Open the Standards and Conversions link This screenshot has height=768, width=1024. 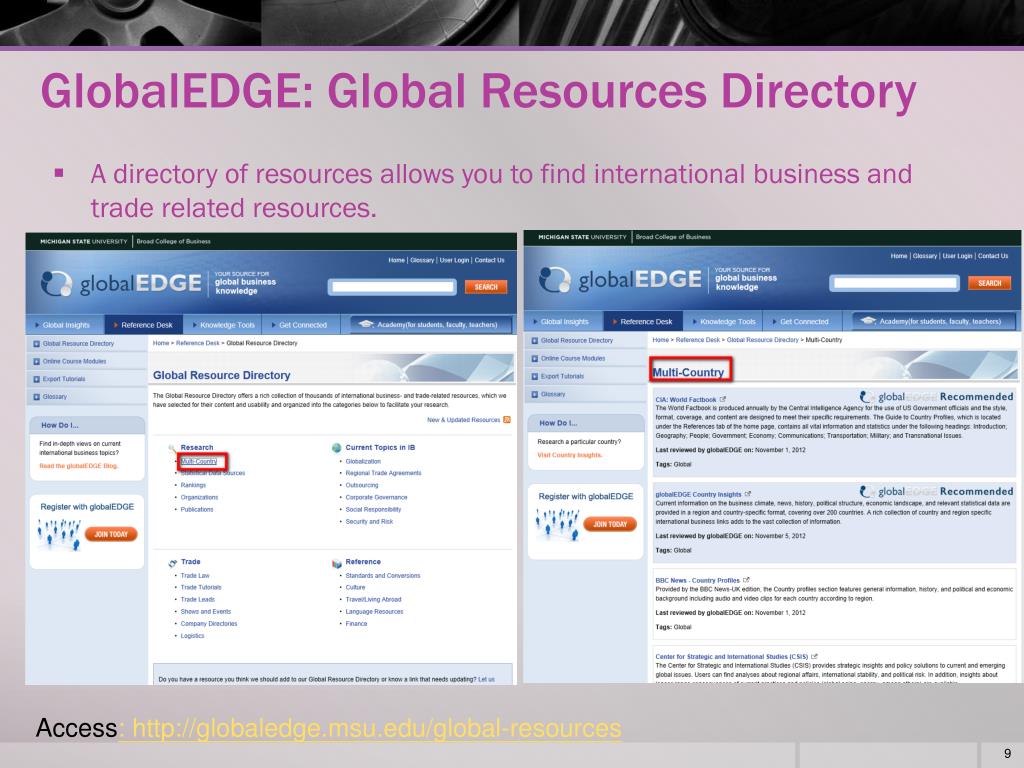coord(383,575)
